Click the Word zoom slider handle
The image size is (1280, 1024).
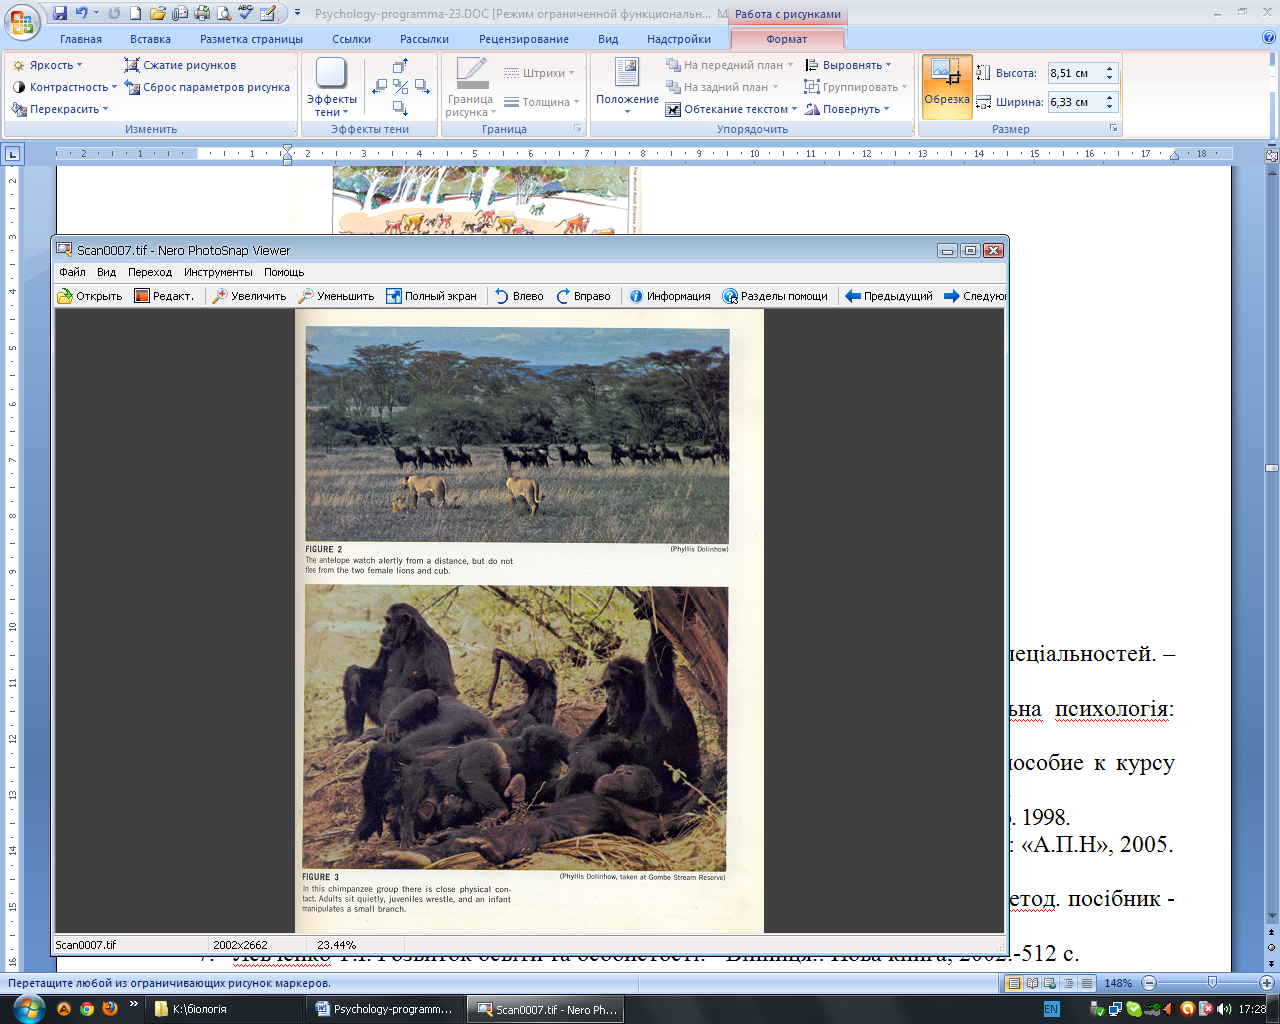1212,983
